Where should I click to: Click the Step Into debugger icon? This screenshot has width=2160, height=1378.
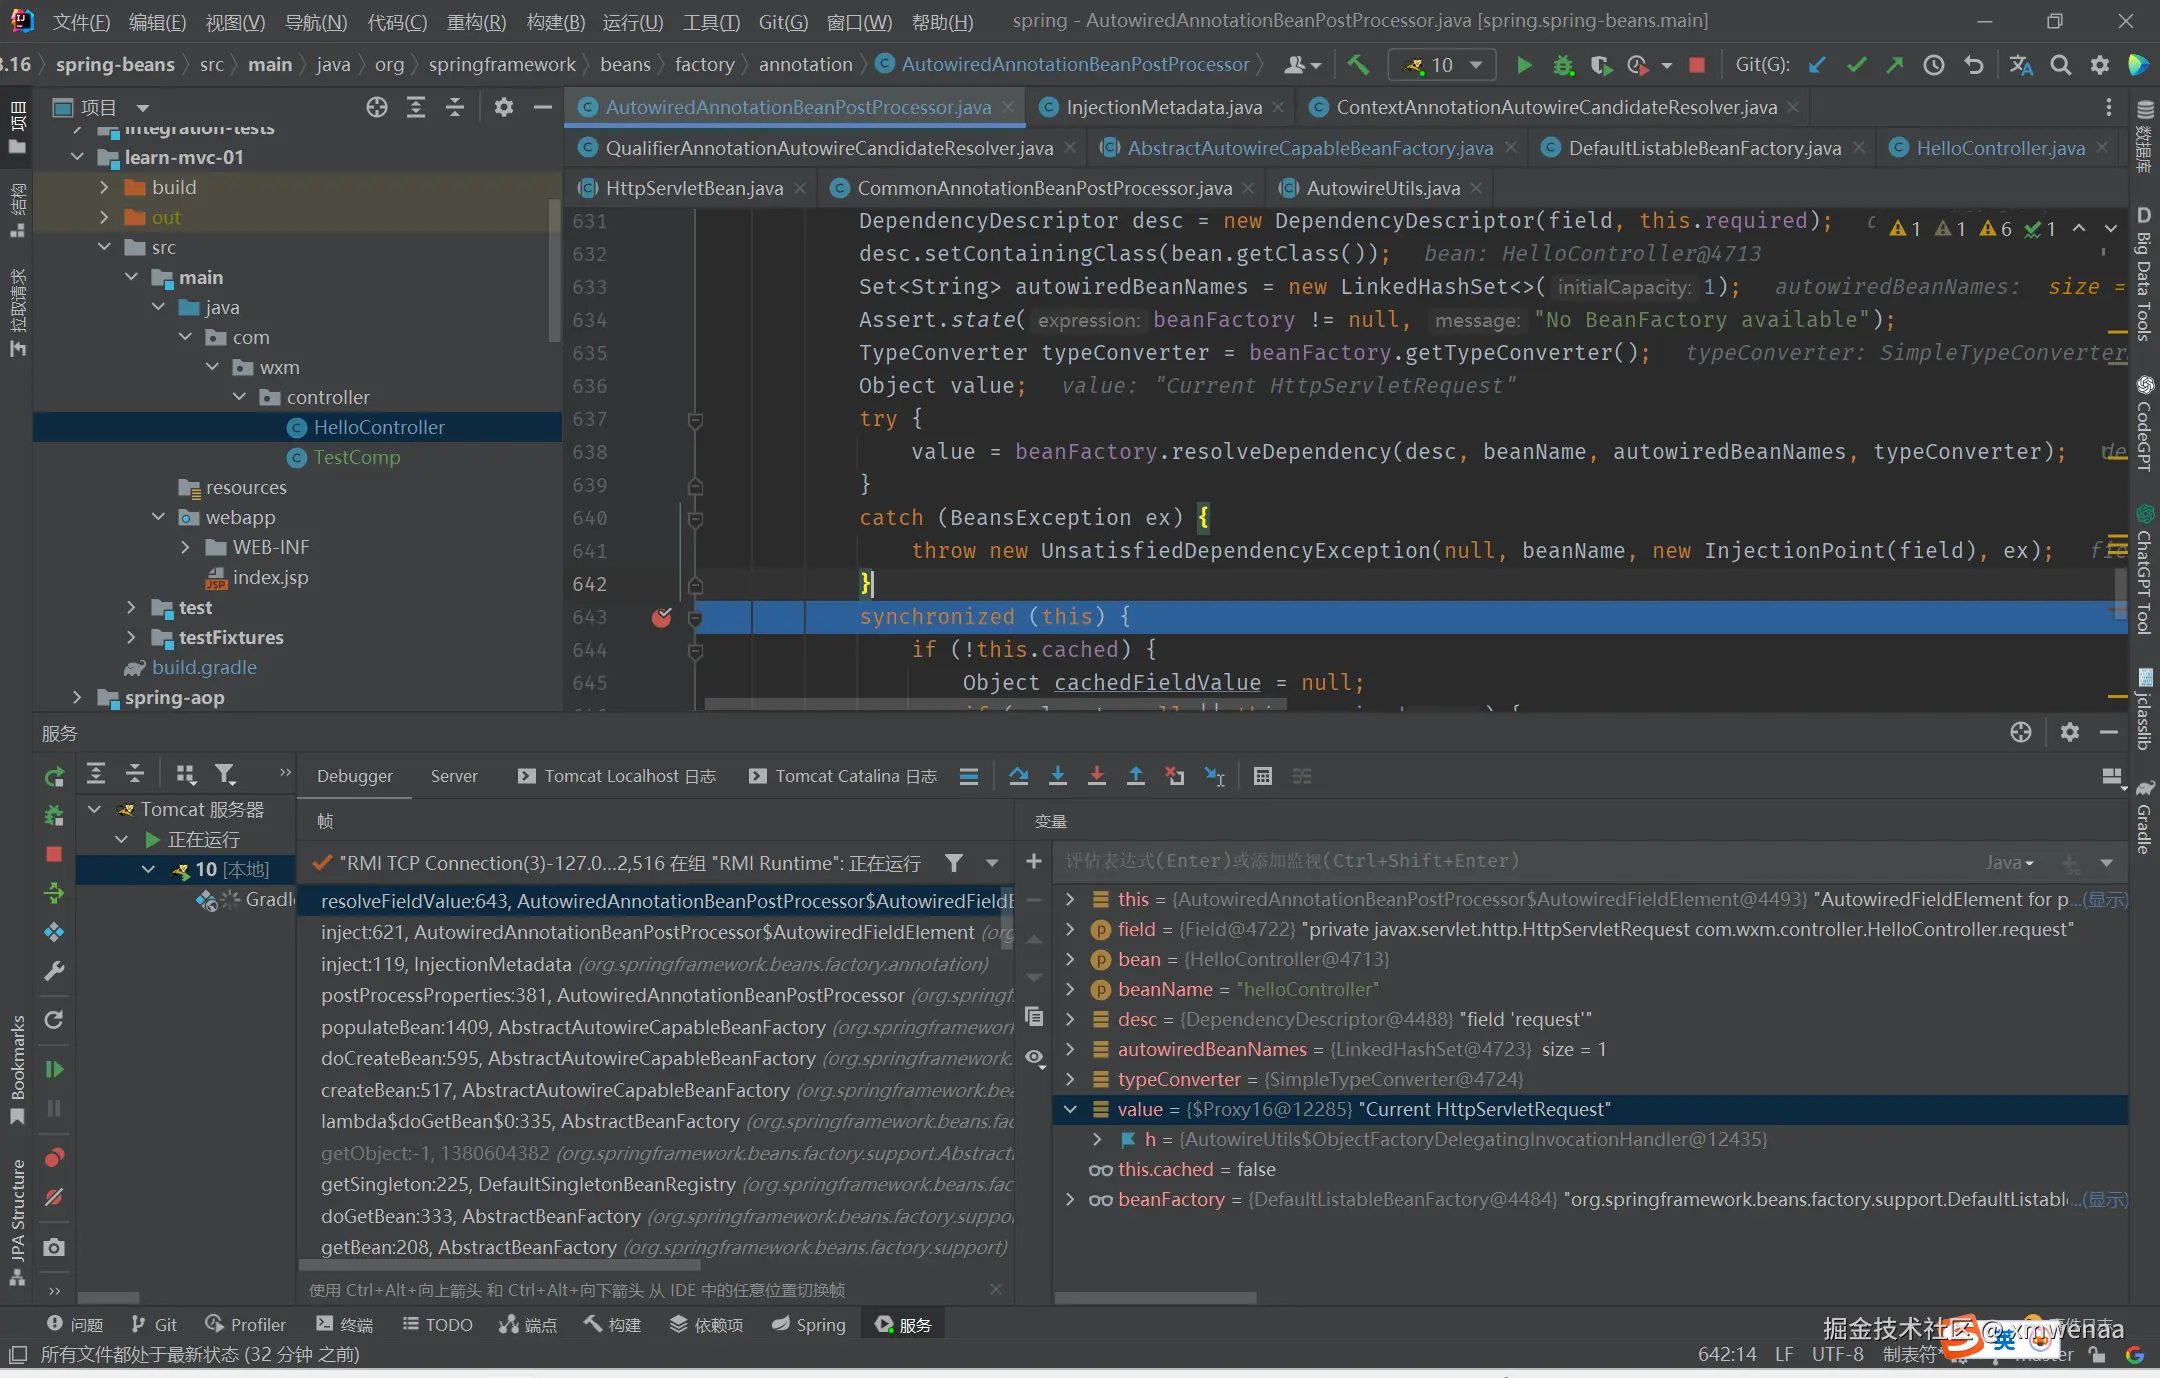coord(1058,776)
